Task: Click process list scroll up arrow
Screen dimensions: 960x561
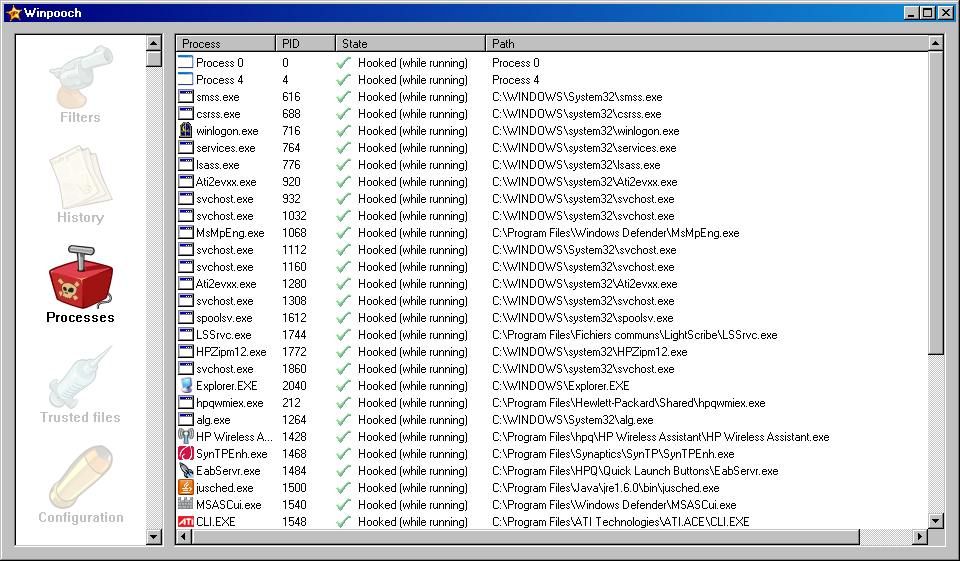Action: (x=935, y=43)
